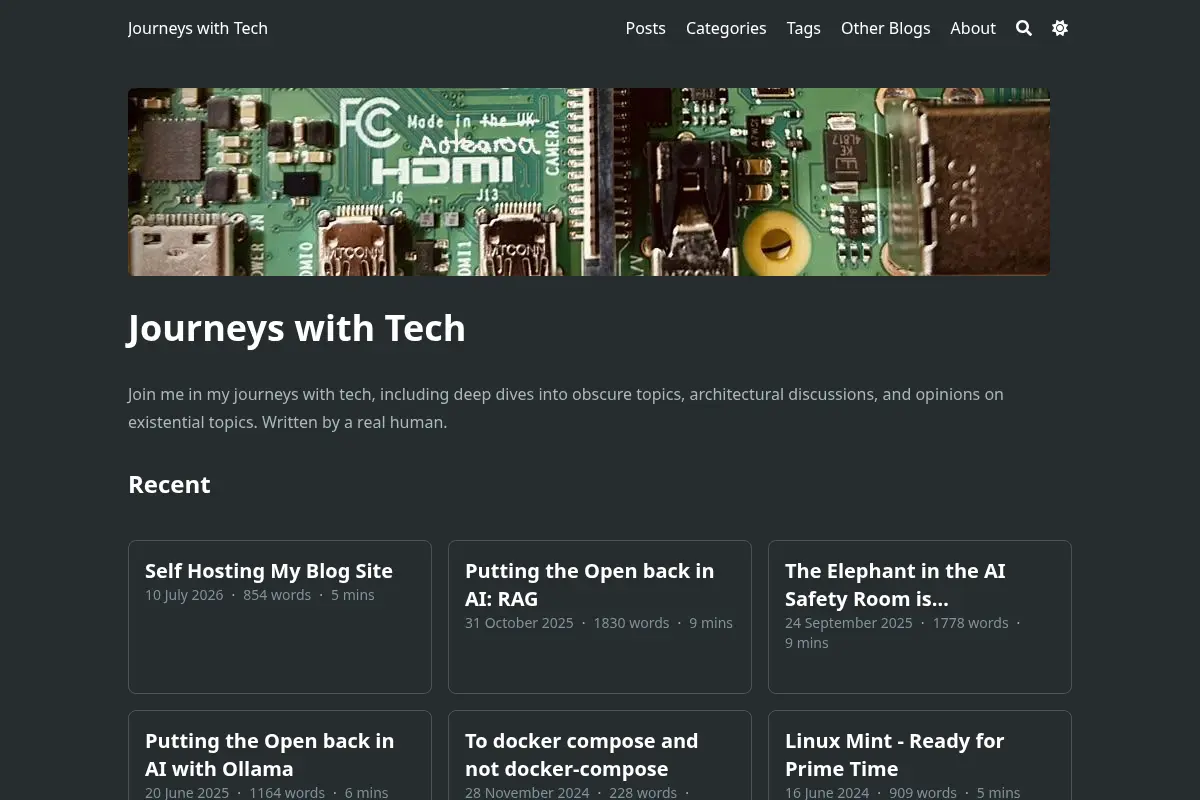The image size is (1200, 800).
Task: Open The Elephant in the AI Safety Room post
Action: tap(895, 585)
